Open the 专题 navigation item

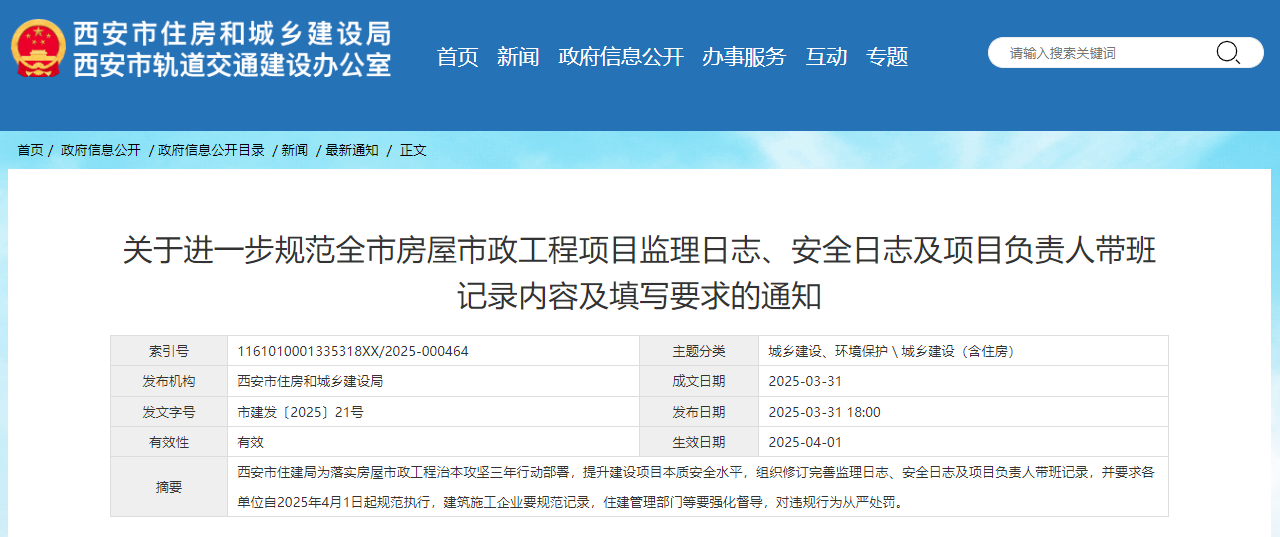[x=887, y=57]
